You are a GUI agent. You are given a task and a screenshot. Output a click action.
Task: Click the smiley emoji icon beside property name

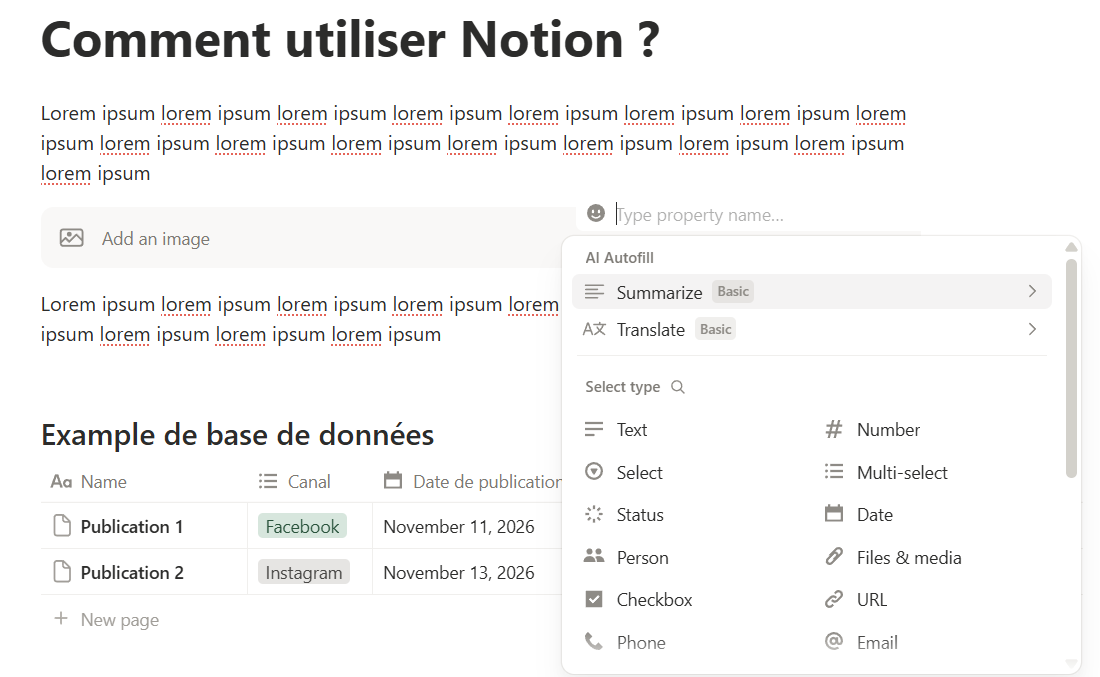(x=596, y=213)
